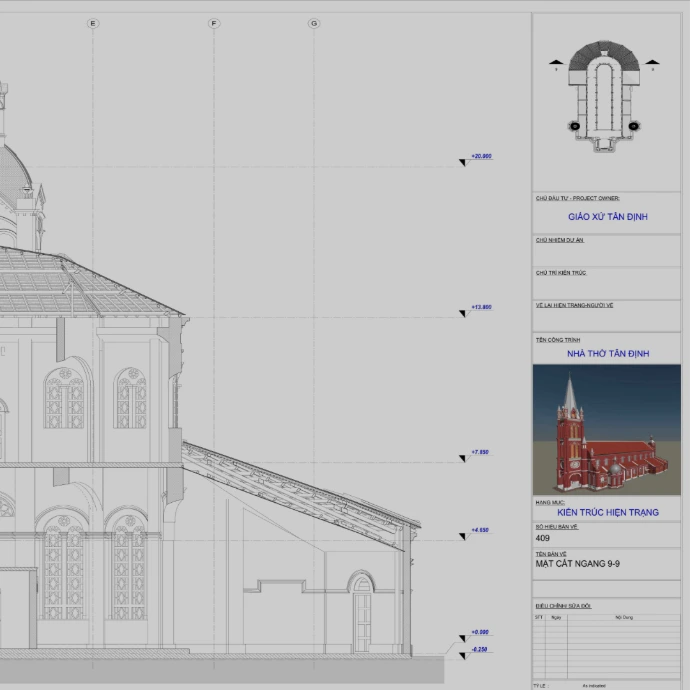Image resolution: width=690 pixels, height=690 pixels.
Task: Click the +20.960 elevation value text
Action: click(481, 156)
